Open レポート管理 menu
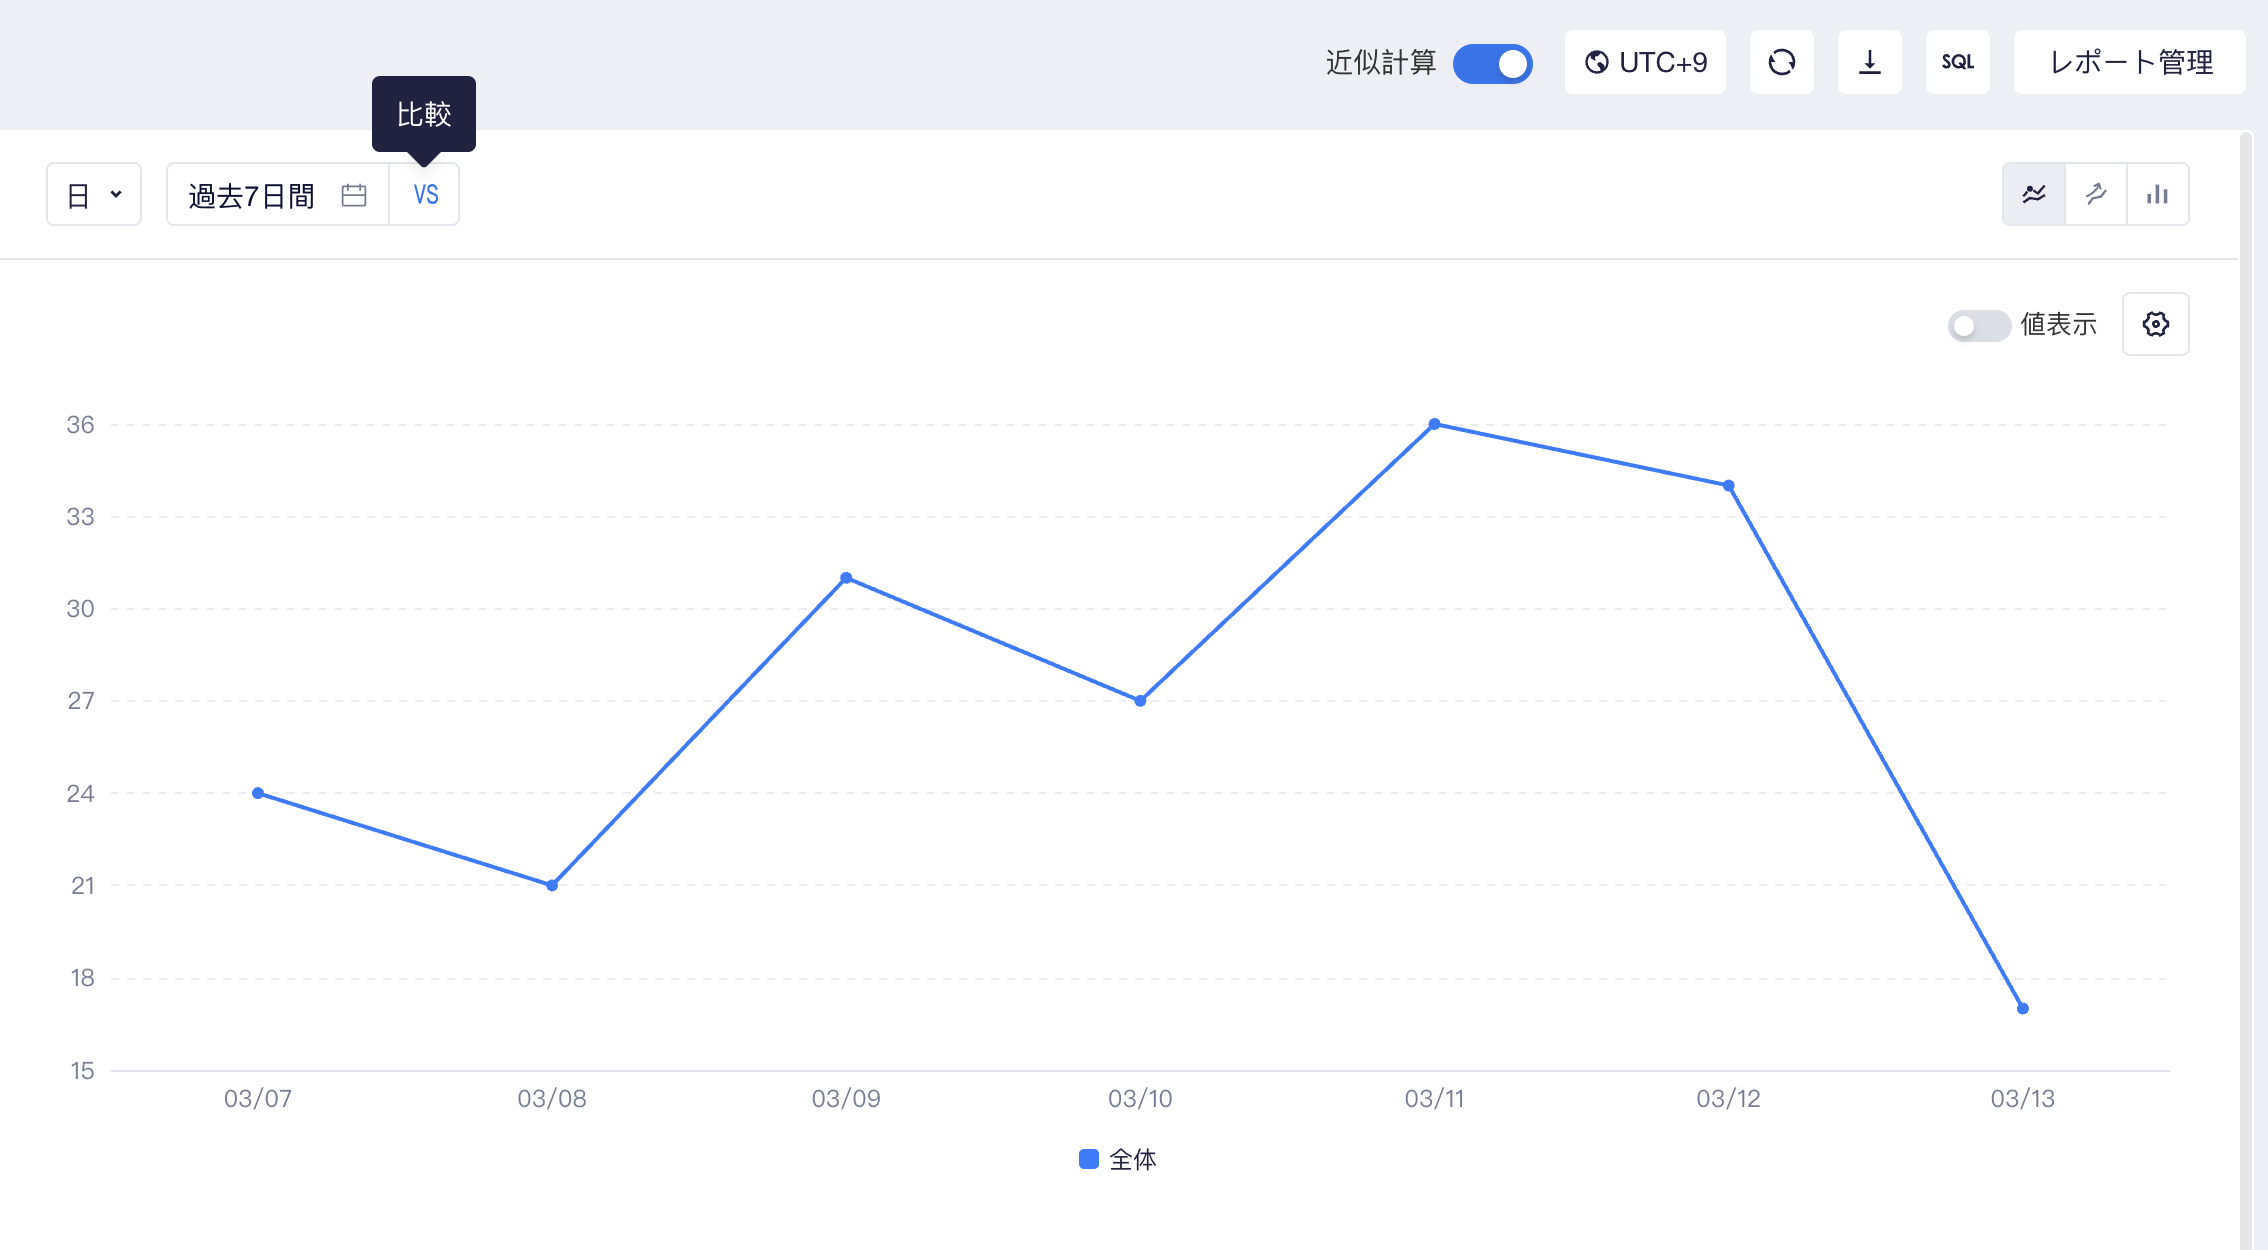The height and width of the screenshot is (1250, 2268). click(2130, 63)
